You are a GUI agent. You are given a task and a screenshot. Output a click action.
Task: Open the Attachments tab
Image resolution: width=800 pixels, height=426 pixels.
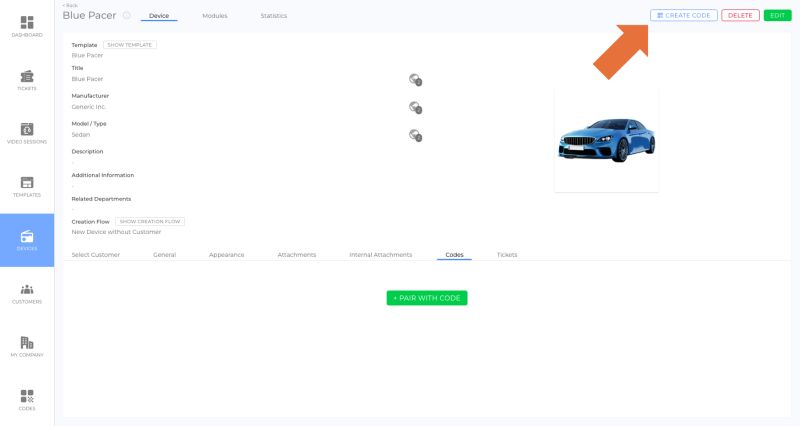click(297, 255)
